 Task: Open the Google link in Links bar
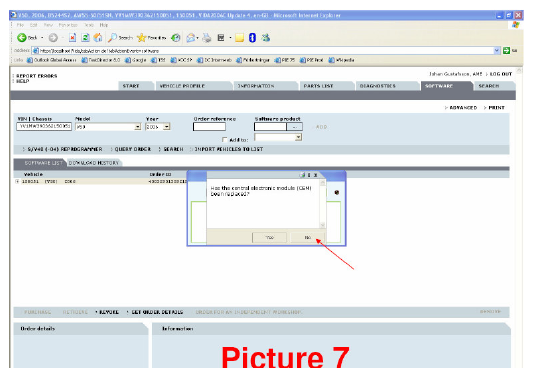(136, 60)
